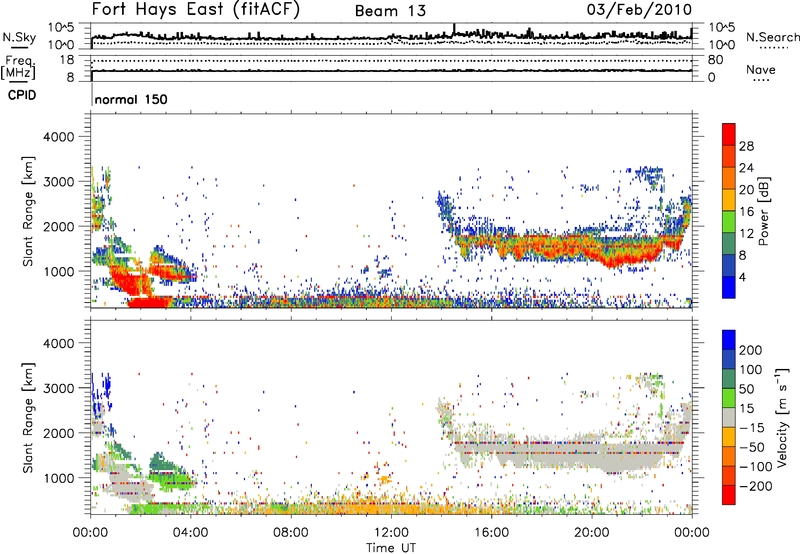Image resolution: width=800 pixels, height=554 pixels.
Task: Select the "−200" velocity colorbar label
Action: pyautogui.click(x=756, y=486)
